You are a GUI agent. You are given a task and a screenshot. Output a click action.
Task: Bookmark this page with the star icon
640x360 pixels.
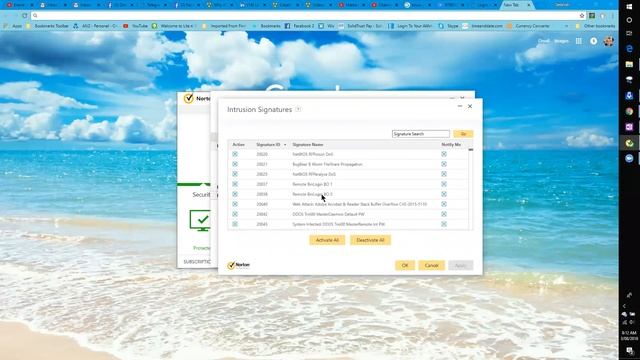(582, 16)
